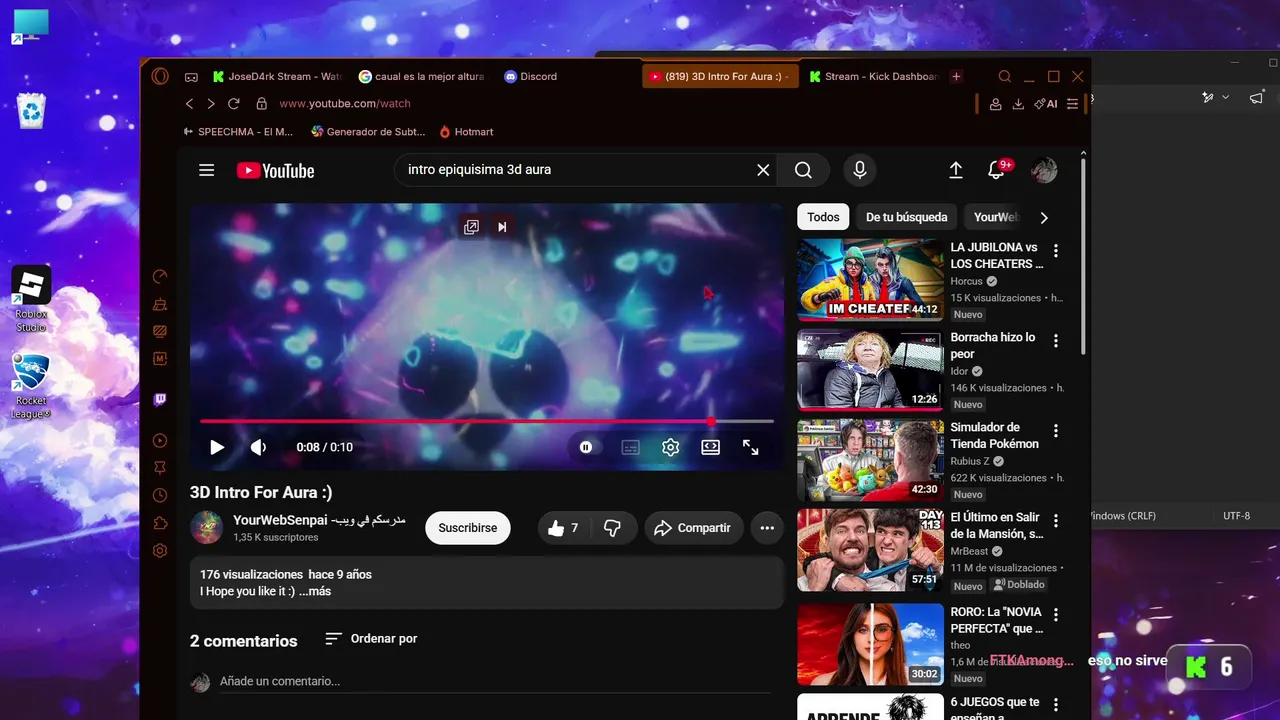Open the SPEECHMA bookmark
Image resolution: width=1280 pixels, height=720 pixels.
(x=239, y=132)
